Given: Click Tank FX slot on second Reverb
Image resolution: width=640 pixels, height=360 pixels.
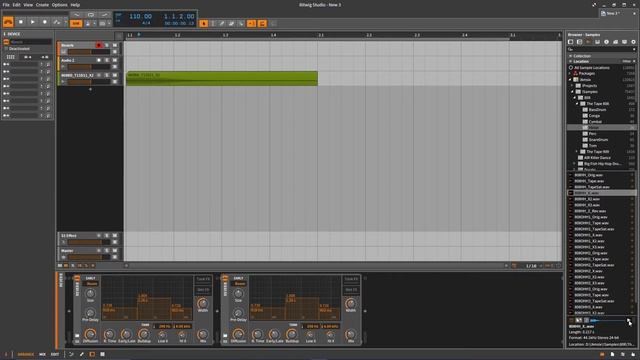Looking at the screenshot, I should click(351, 279).
